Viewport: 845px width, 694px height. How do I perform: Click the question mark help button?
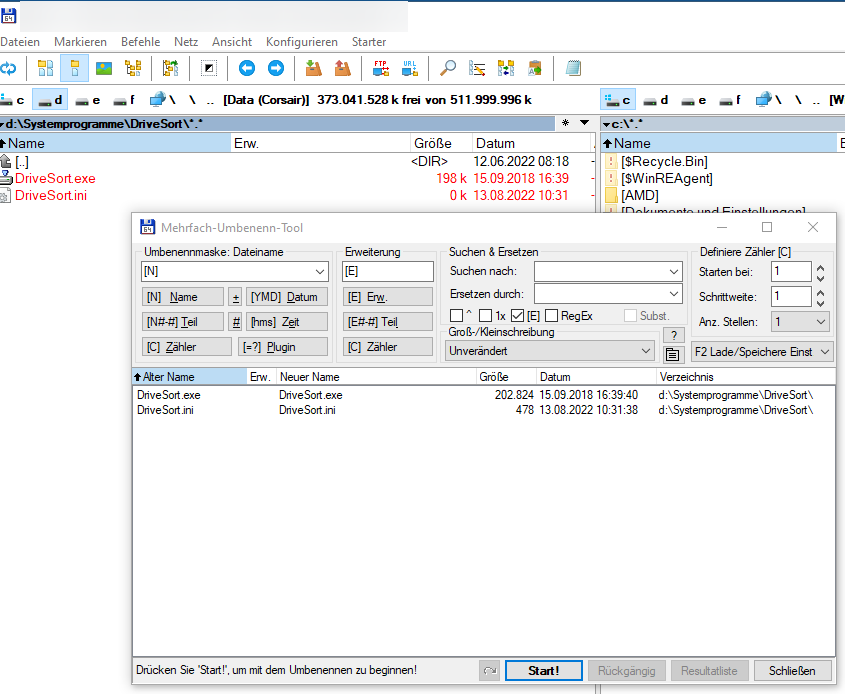tap(674, 335)
